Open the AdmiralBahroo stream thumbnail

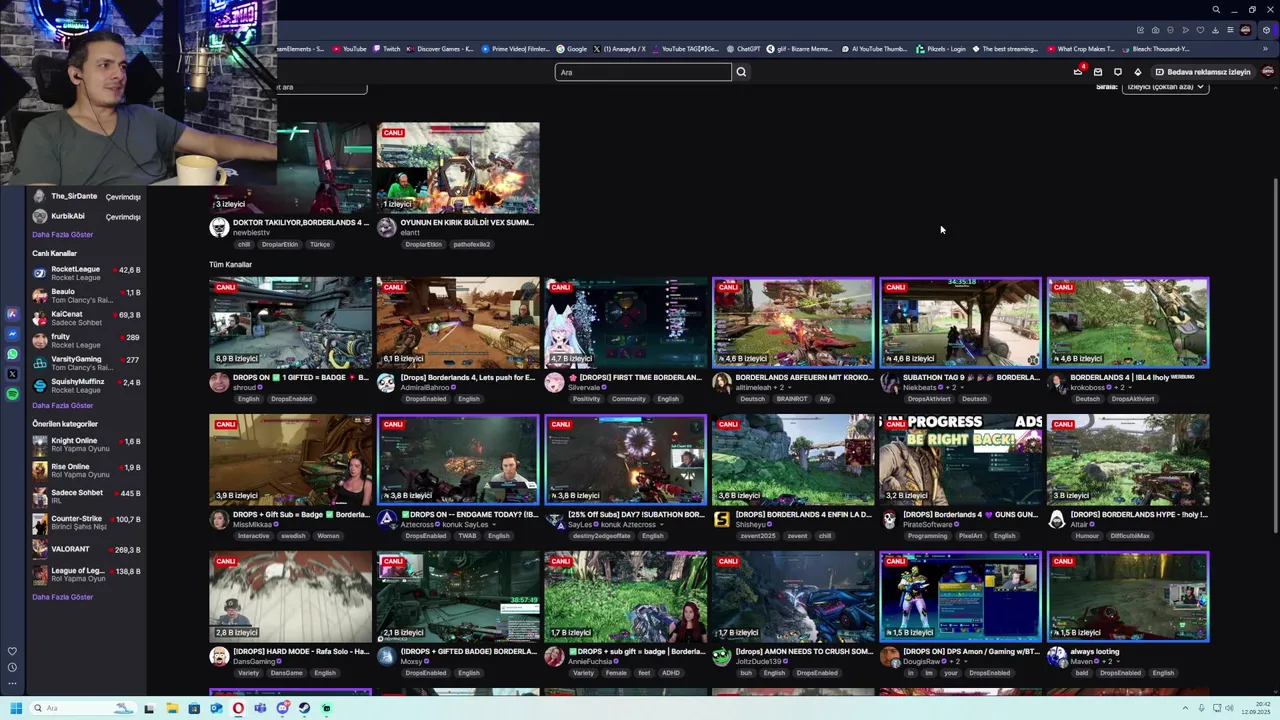coord(458,323)
